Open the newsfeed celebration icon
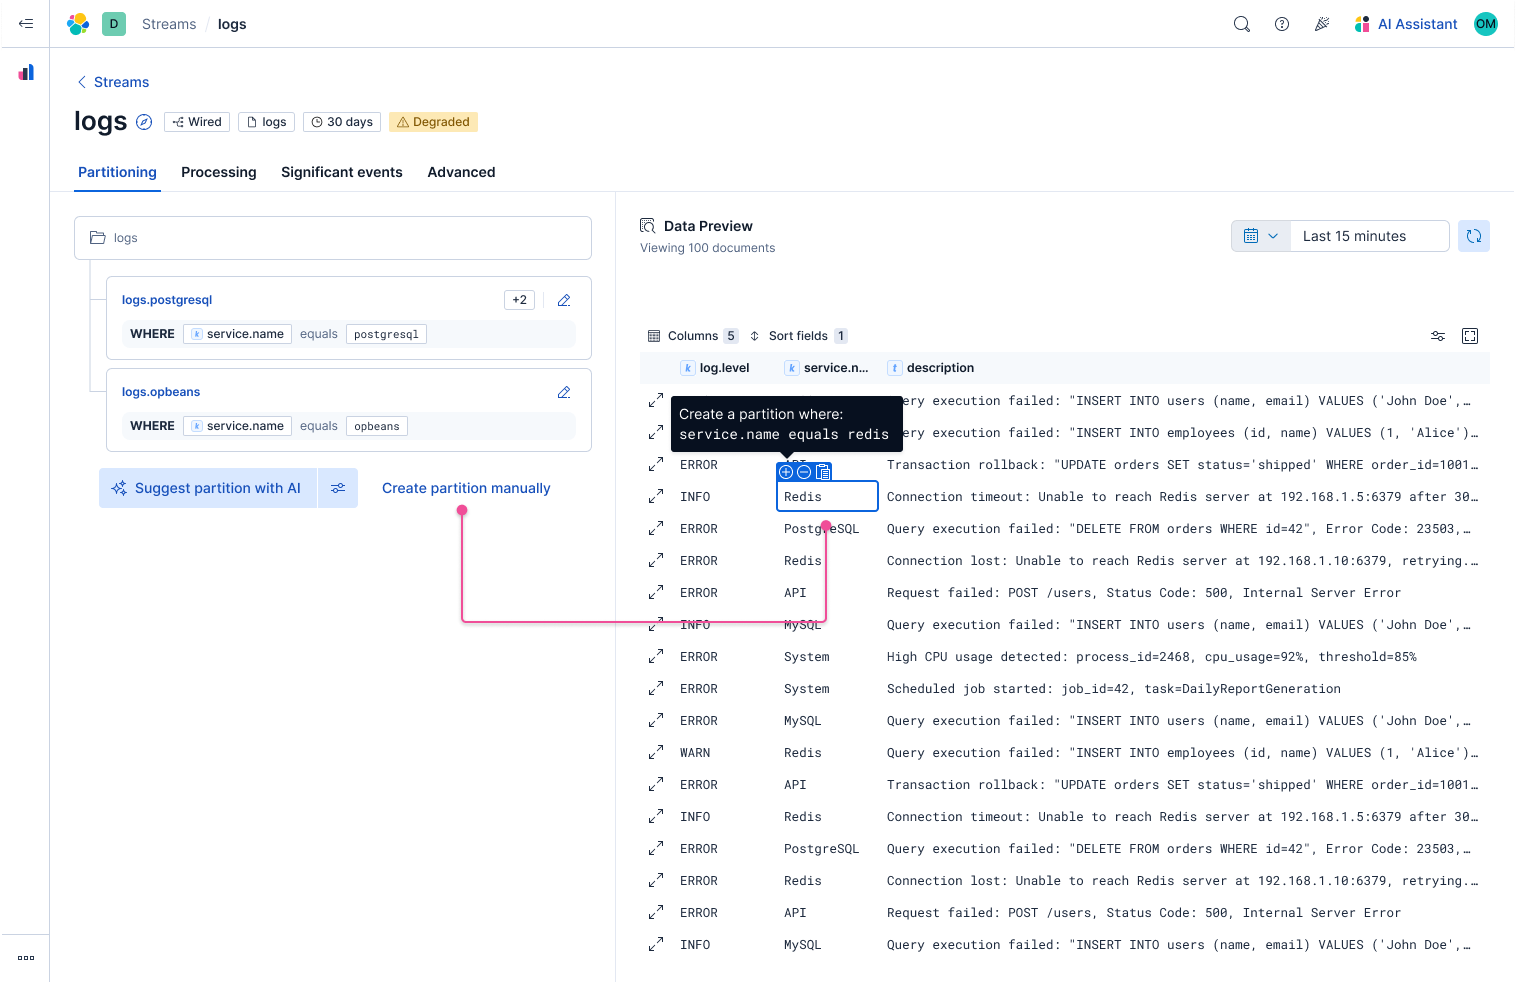The width and height of the screenshot is (1516, 982). (x=1322, y=24)
